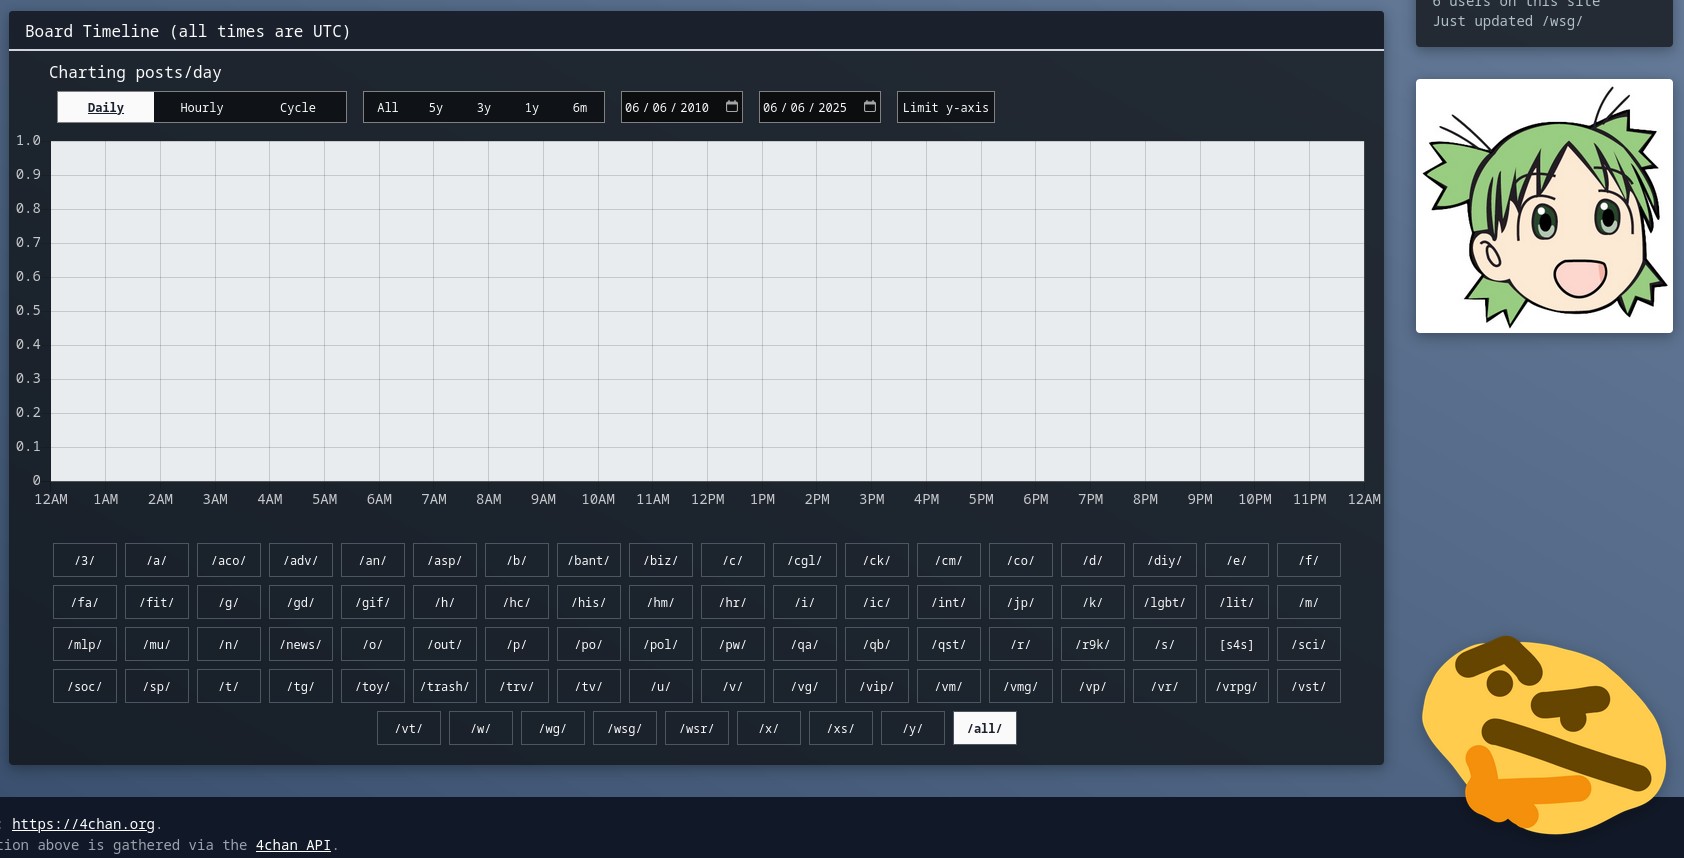Select the Daily chart mode
Screen dimensions: 1684x858
click(x=106, y=107)
